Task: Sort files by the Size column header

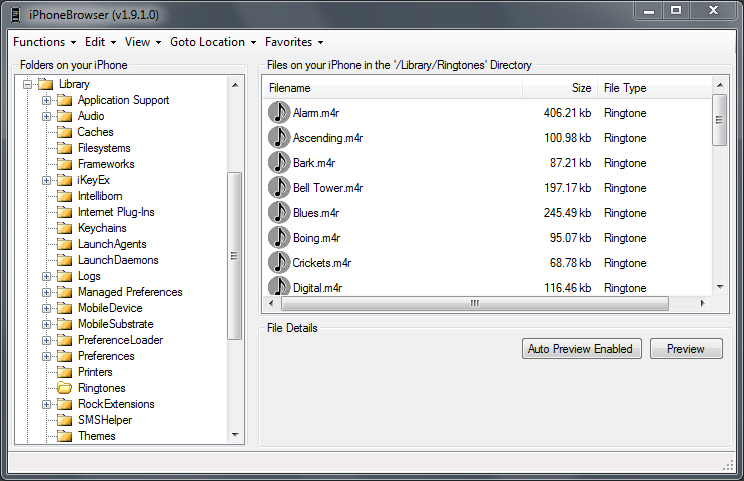Action: coord(560,88)
